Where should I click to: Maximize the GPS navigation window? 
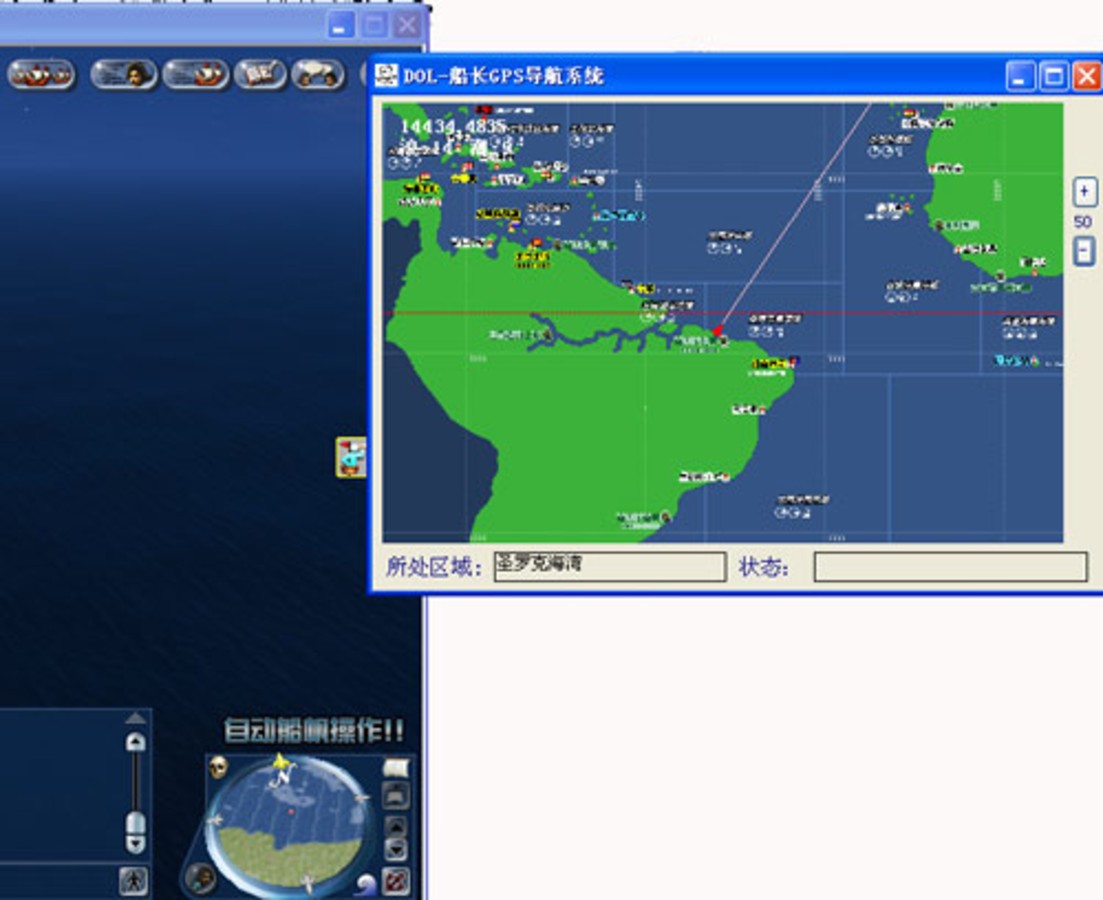[x=1054, y=75]
